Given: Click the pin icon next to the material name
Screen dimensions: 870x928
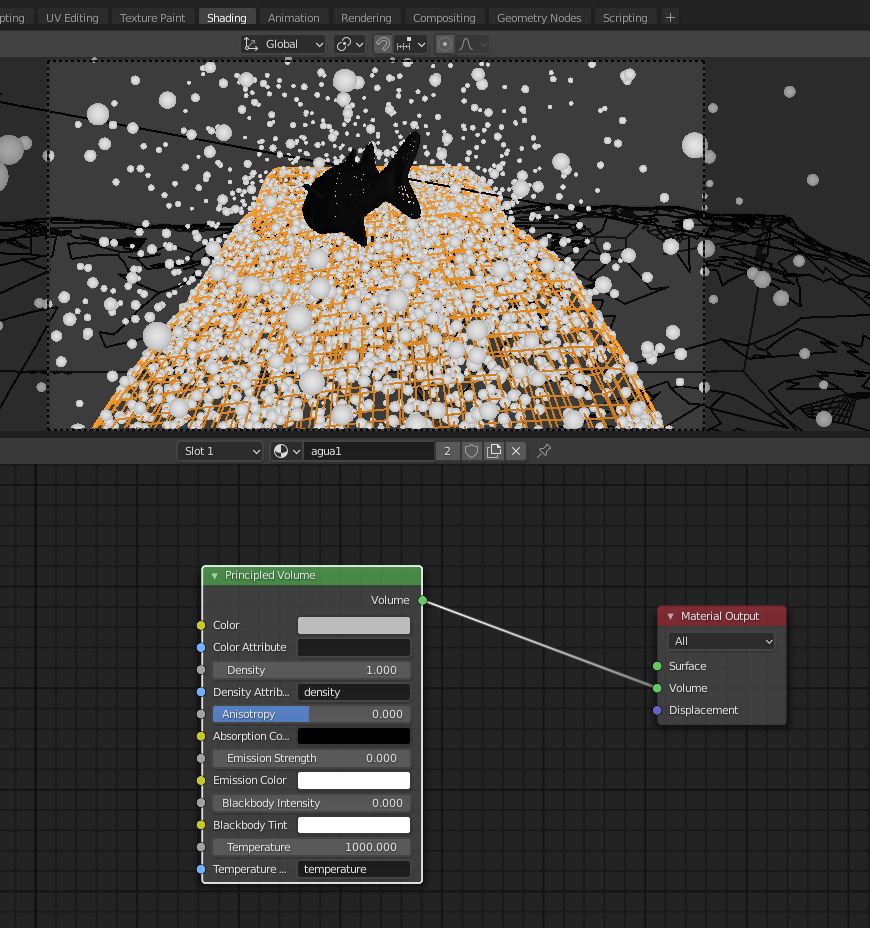Looking at the screenshot, I should 542,451.
